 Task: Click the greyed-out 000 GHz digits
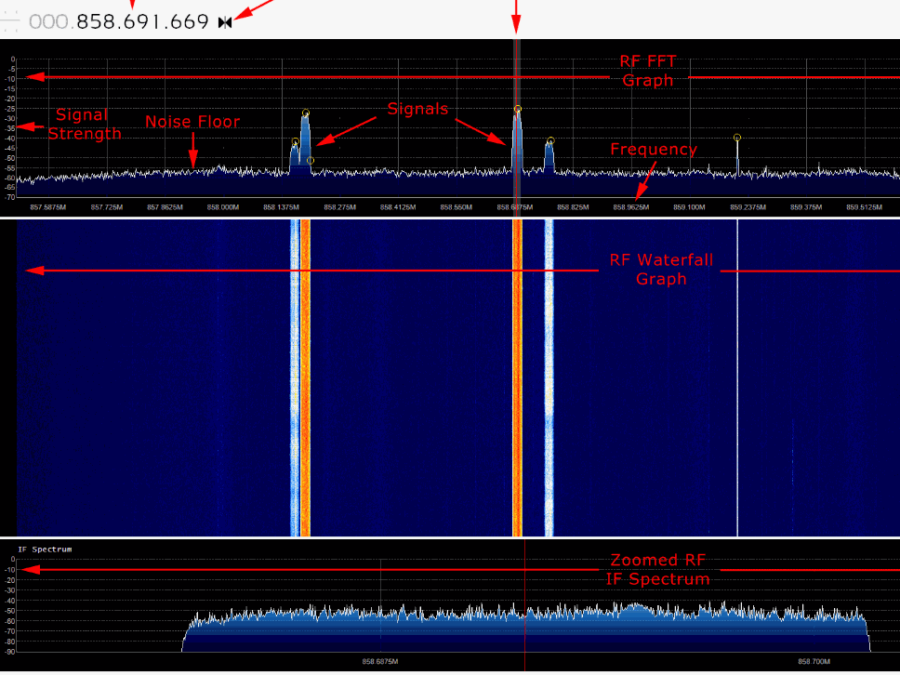[48, 22]
